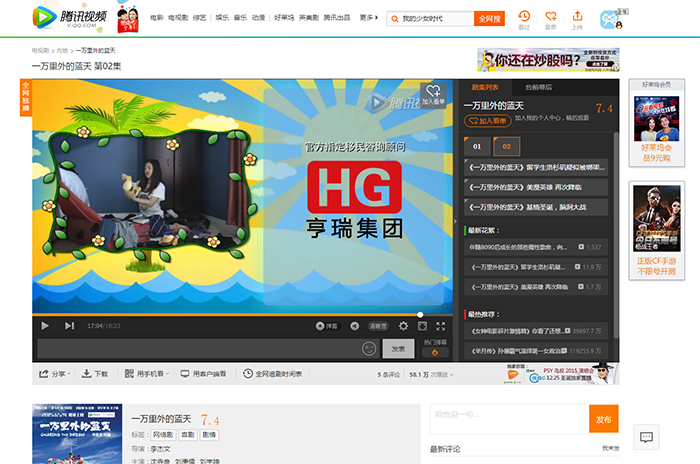700x464 pixels.
Task: Toggle the 弹幕 danmu switch
Action: click(x=327, y=326)
